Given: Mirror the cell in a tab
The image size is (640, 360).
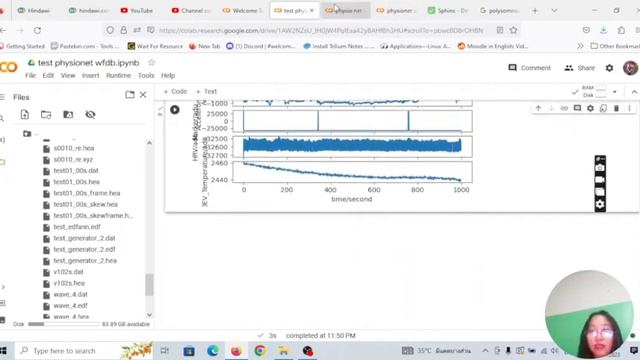Looking at the screenshot, I should click(603, 108).
